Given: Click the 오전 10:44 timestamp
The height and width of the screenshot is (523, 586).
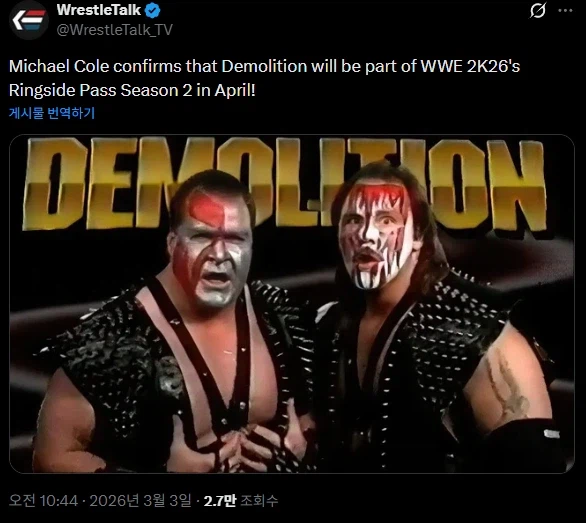Looking at the screenshot, I should point(43,500).
